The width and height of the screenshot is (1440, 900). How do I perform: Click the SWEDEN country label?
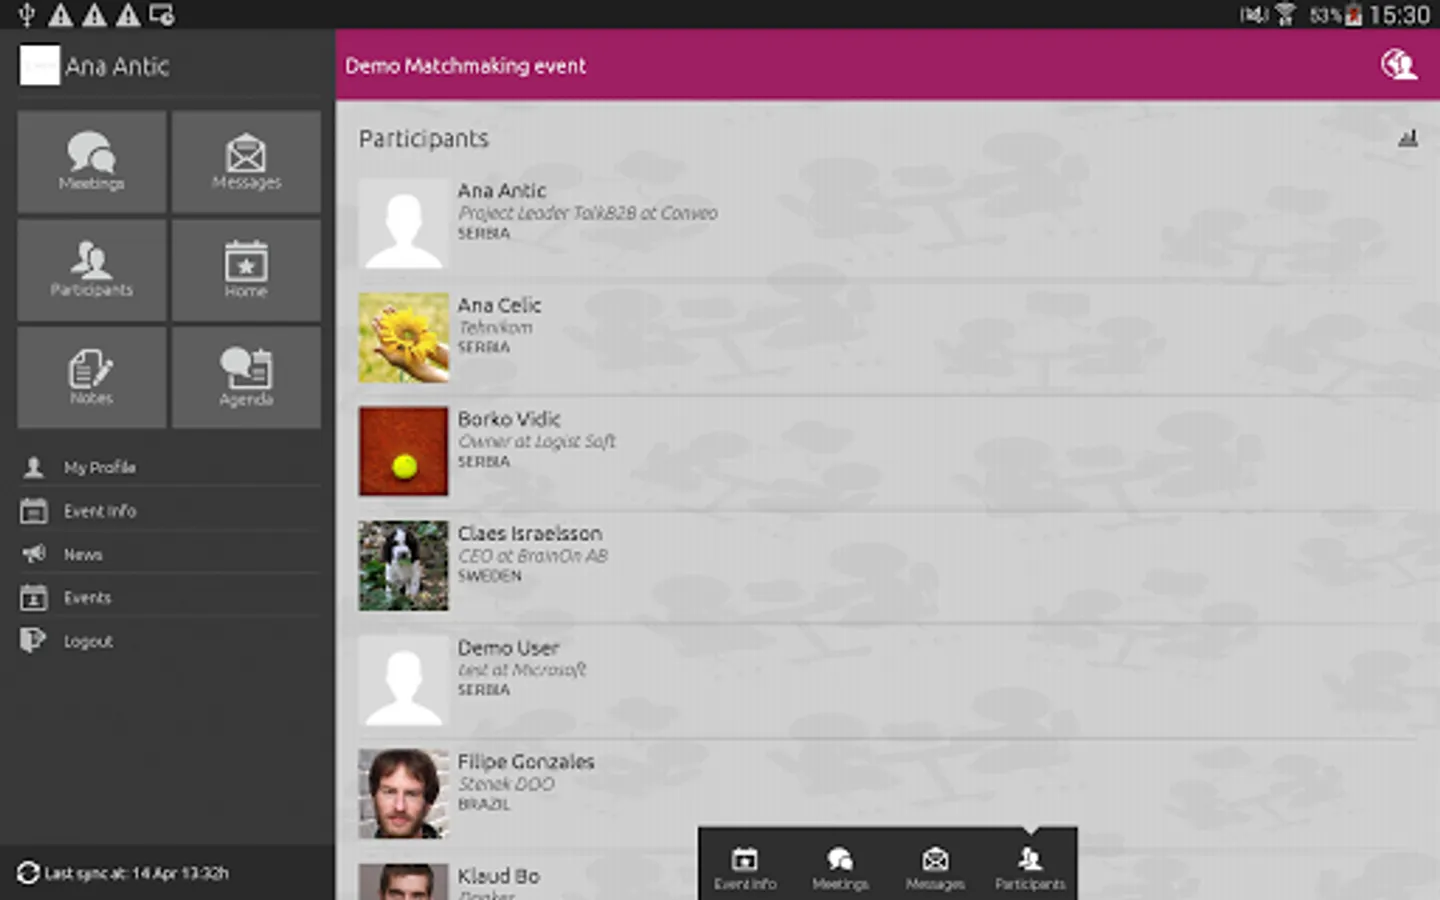(490, 576)
